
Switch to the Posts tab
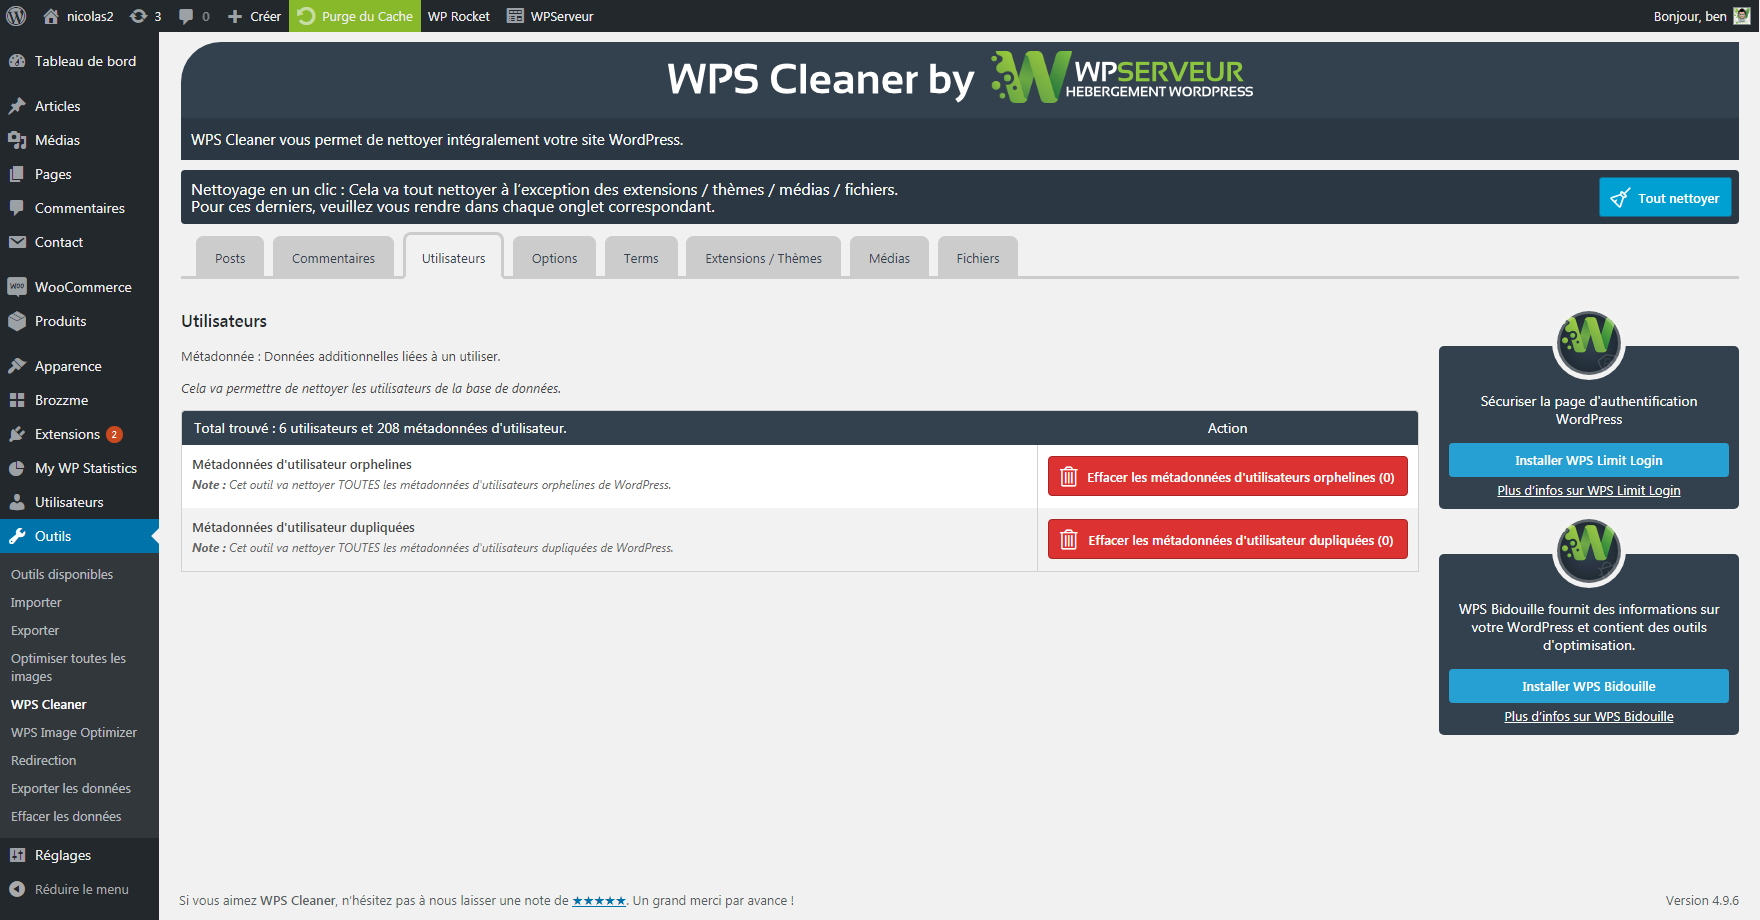pyautogui.click(x=230, y=258)
